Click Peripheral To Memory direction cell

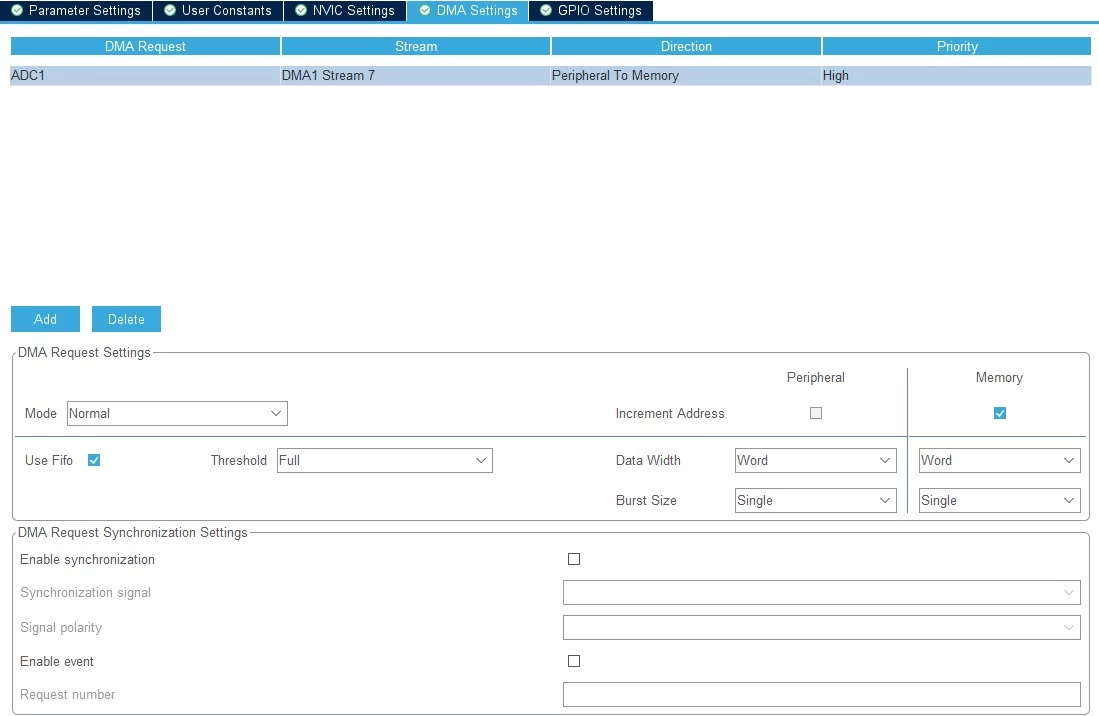[x=686, y=76]
